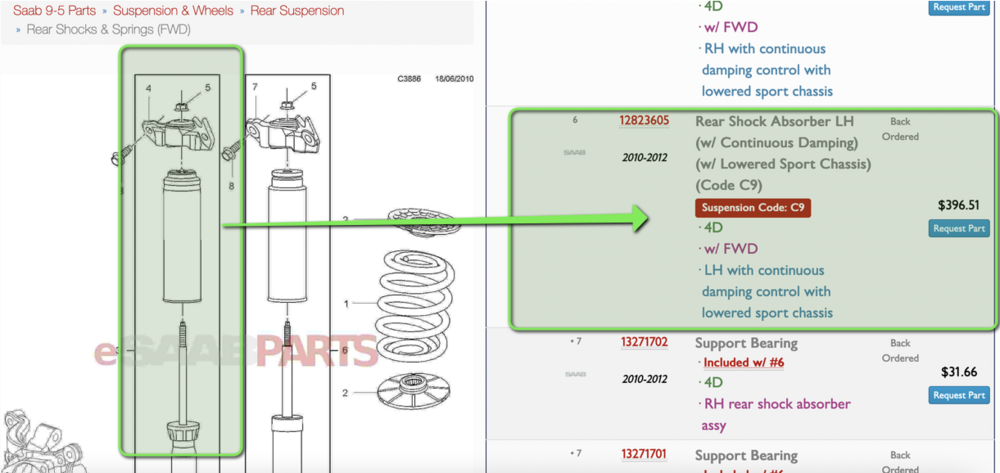The height and width of the screenshot is (473, 1000).
Task: Click the SAAB logo under item number 7
Action: point(575,375)
